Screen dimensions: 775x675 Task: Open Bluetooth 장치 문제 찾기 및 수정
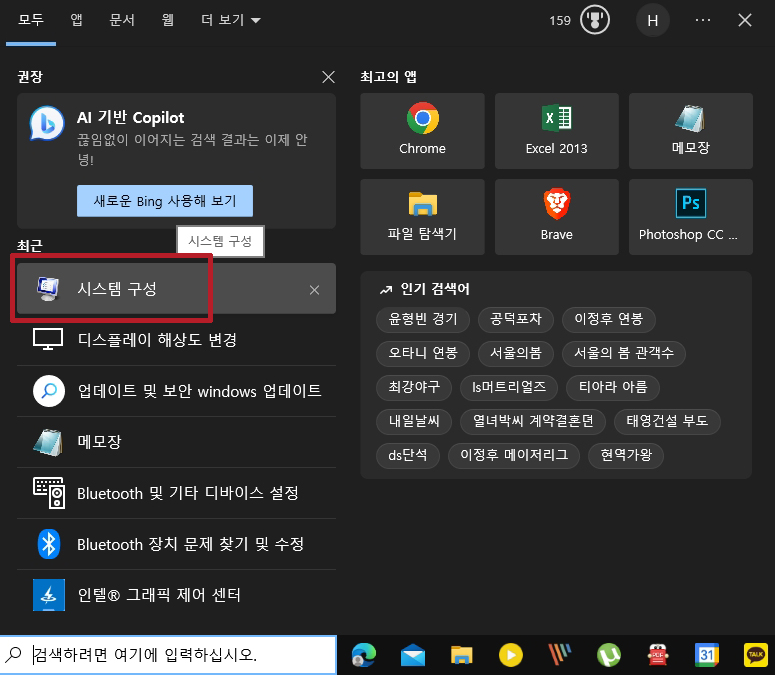(x=176, y=544)
